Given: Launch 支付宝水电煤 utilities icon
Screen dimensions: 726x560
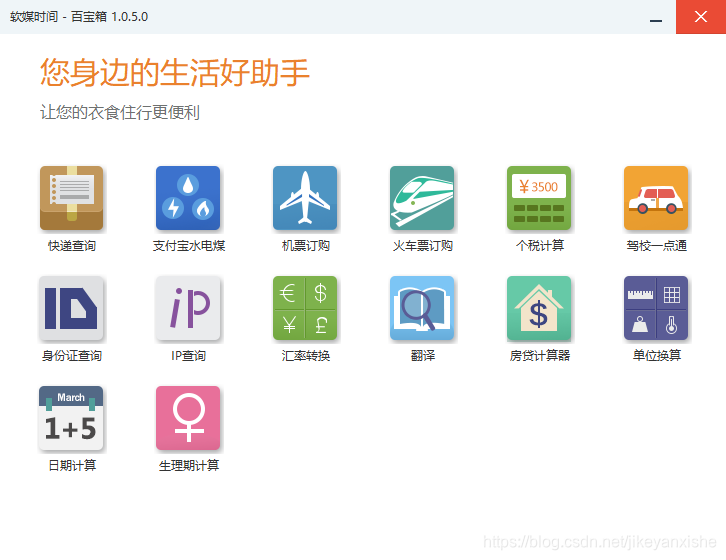Looking at the screenshot, I should click(x=188, y=198).
